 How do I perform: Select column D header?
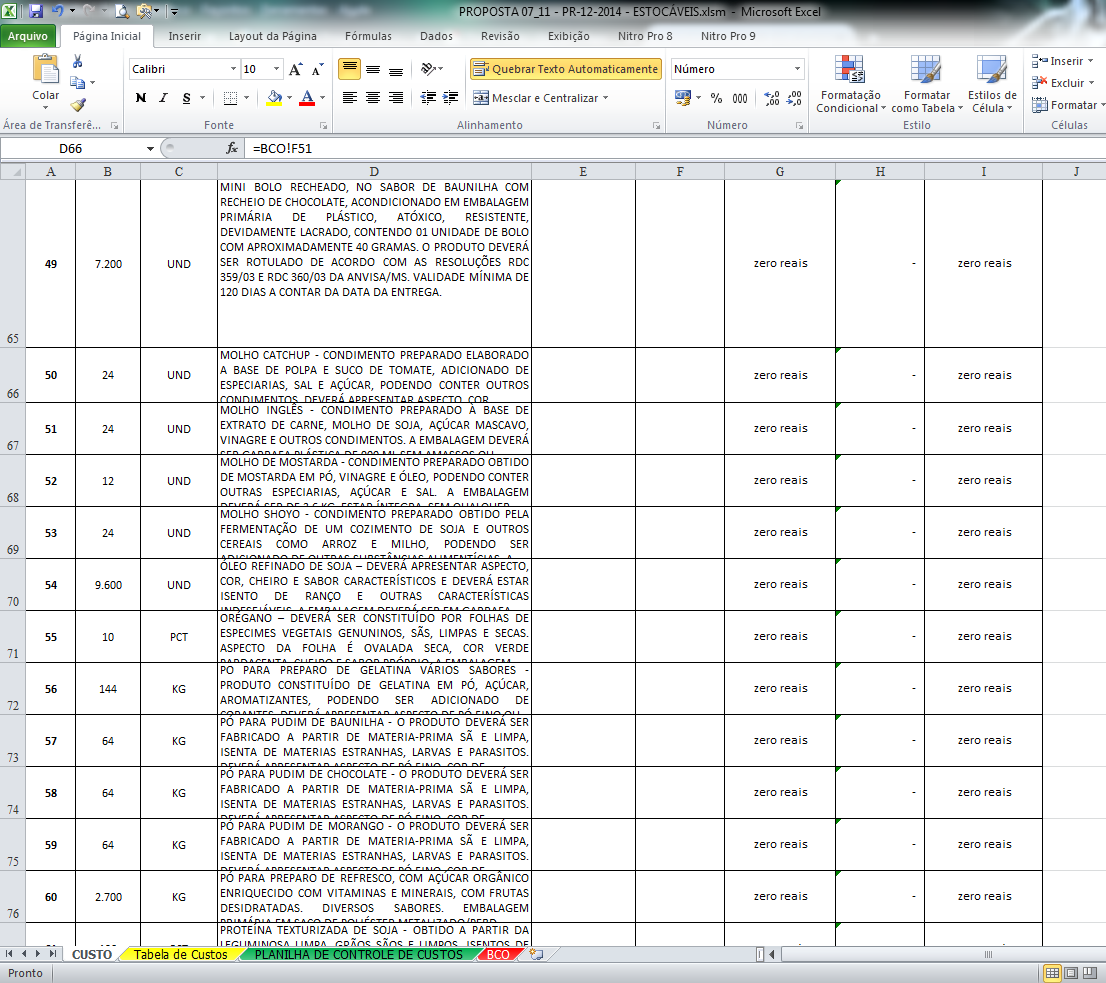click(374, 171)
